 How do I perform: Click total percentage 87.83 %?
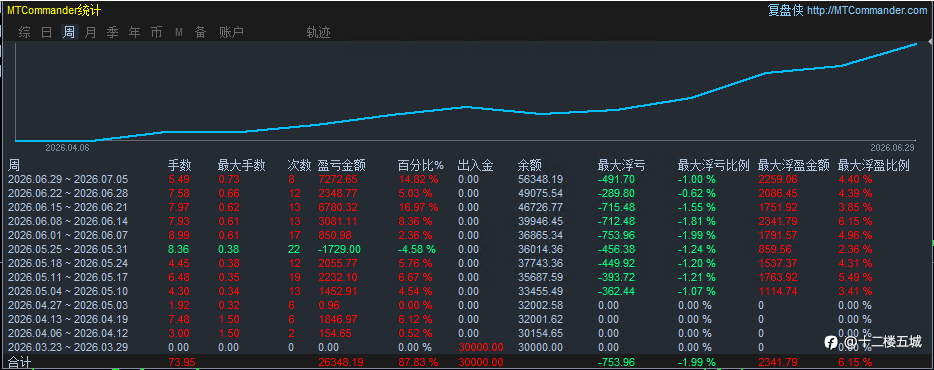418,362
